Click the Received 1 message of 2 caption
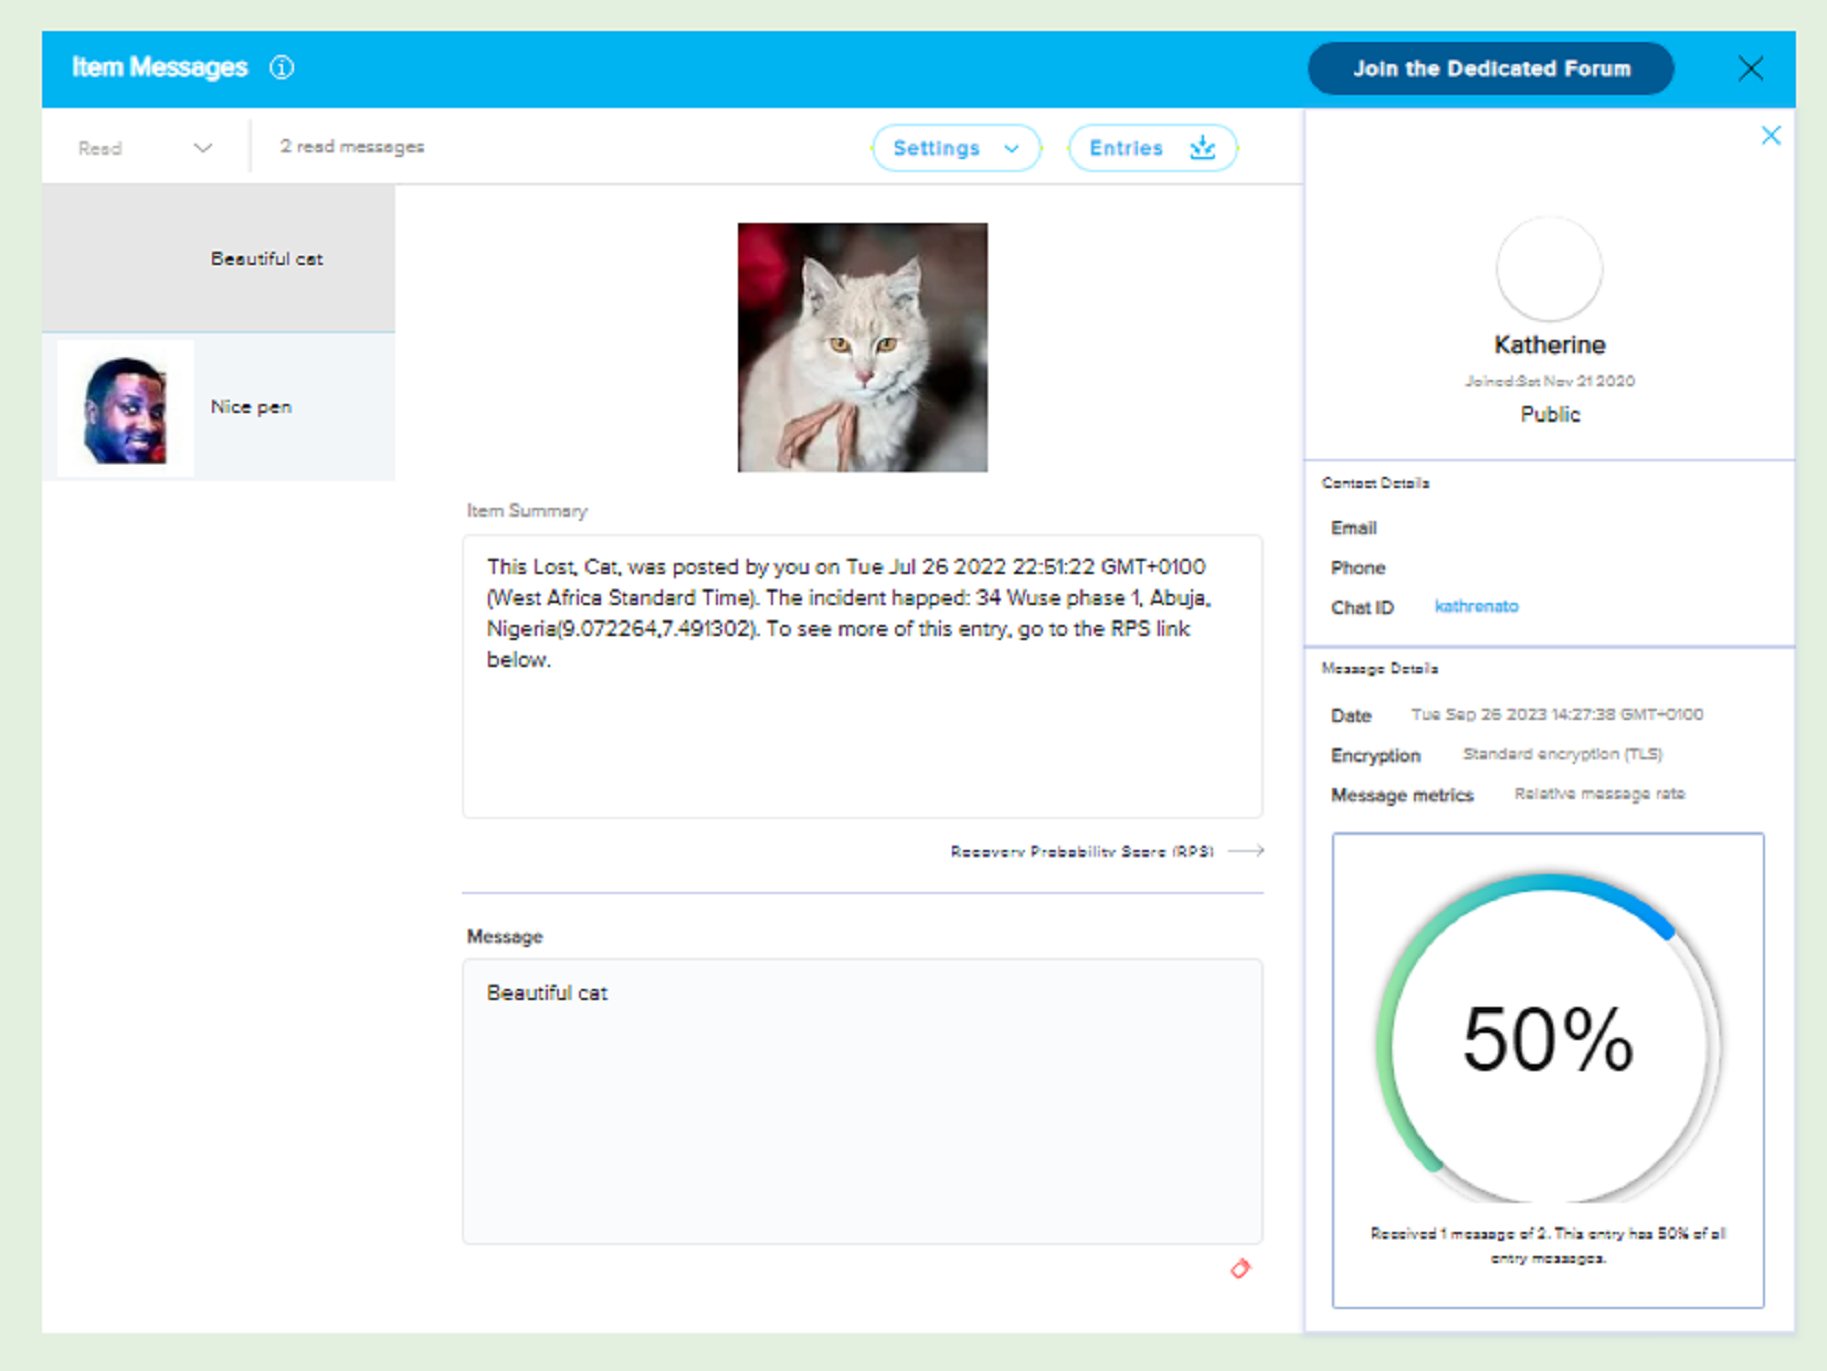The width and height of the screenshot is (1827, 1371). pyautogui.click(x=1548, y=1246)
